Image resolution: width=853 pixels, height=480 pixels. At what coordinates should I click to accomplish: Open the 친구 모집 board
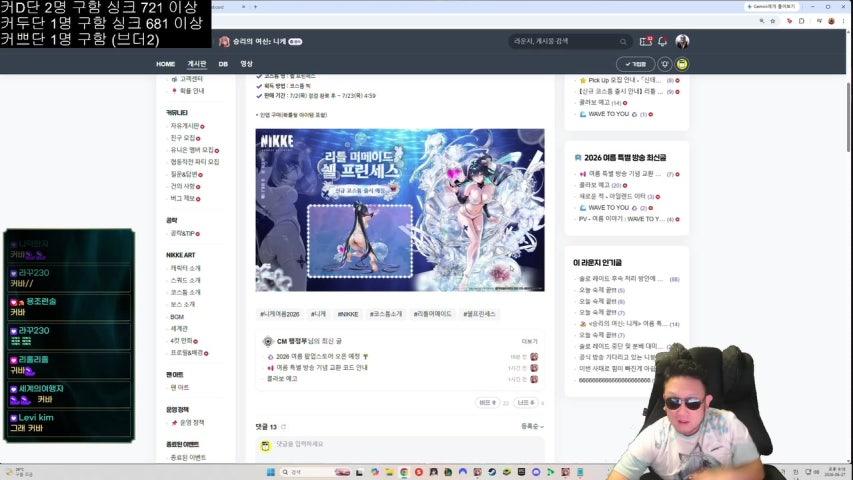184,138
